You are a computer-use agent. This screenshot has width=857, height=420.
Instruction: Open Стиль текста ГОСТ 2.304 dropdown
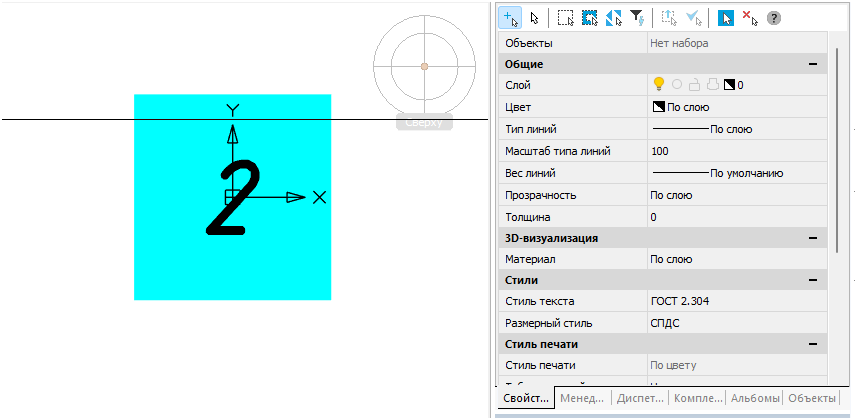tap(737, 301)
